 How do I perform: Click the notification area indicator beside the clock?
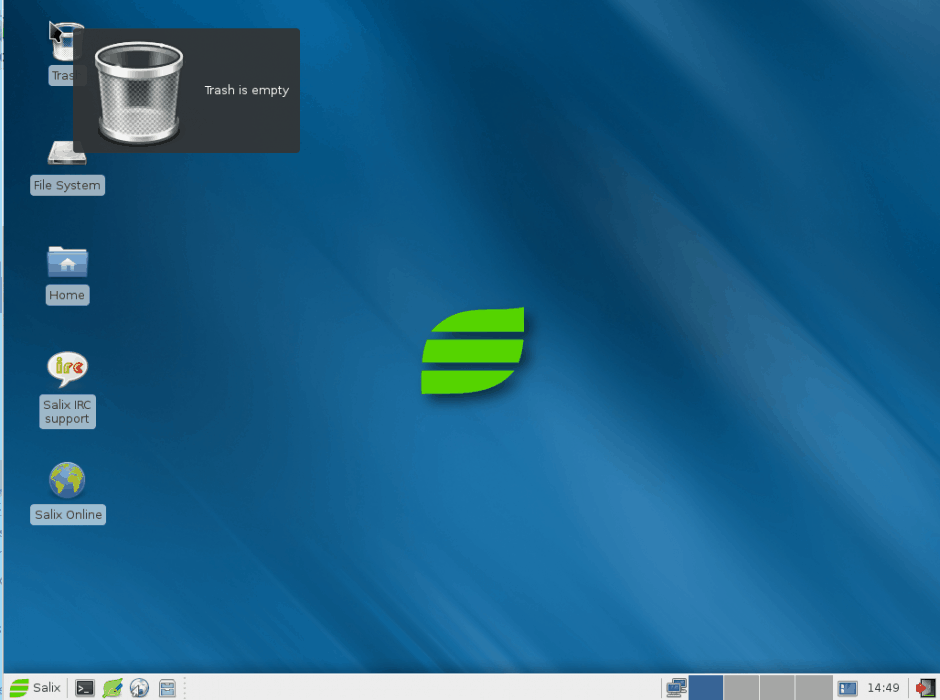(848, 688)
